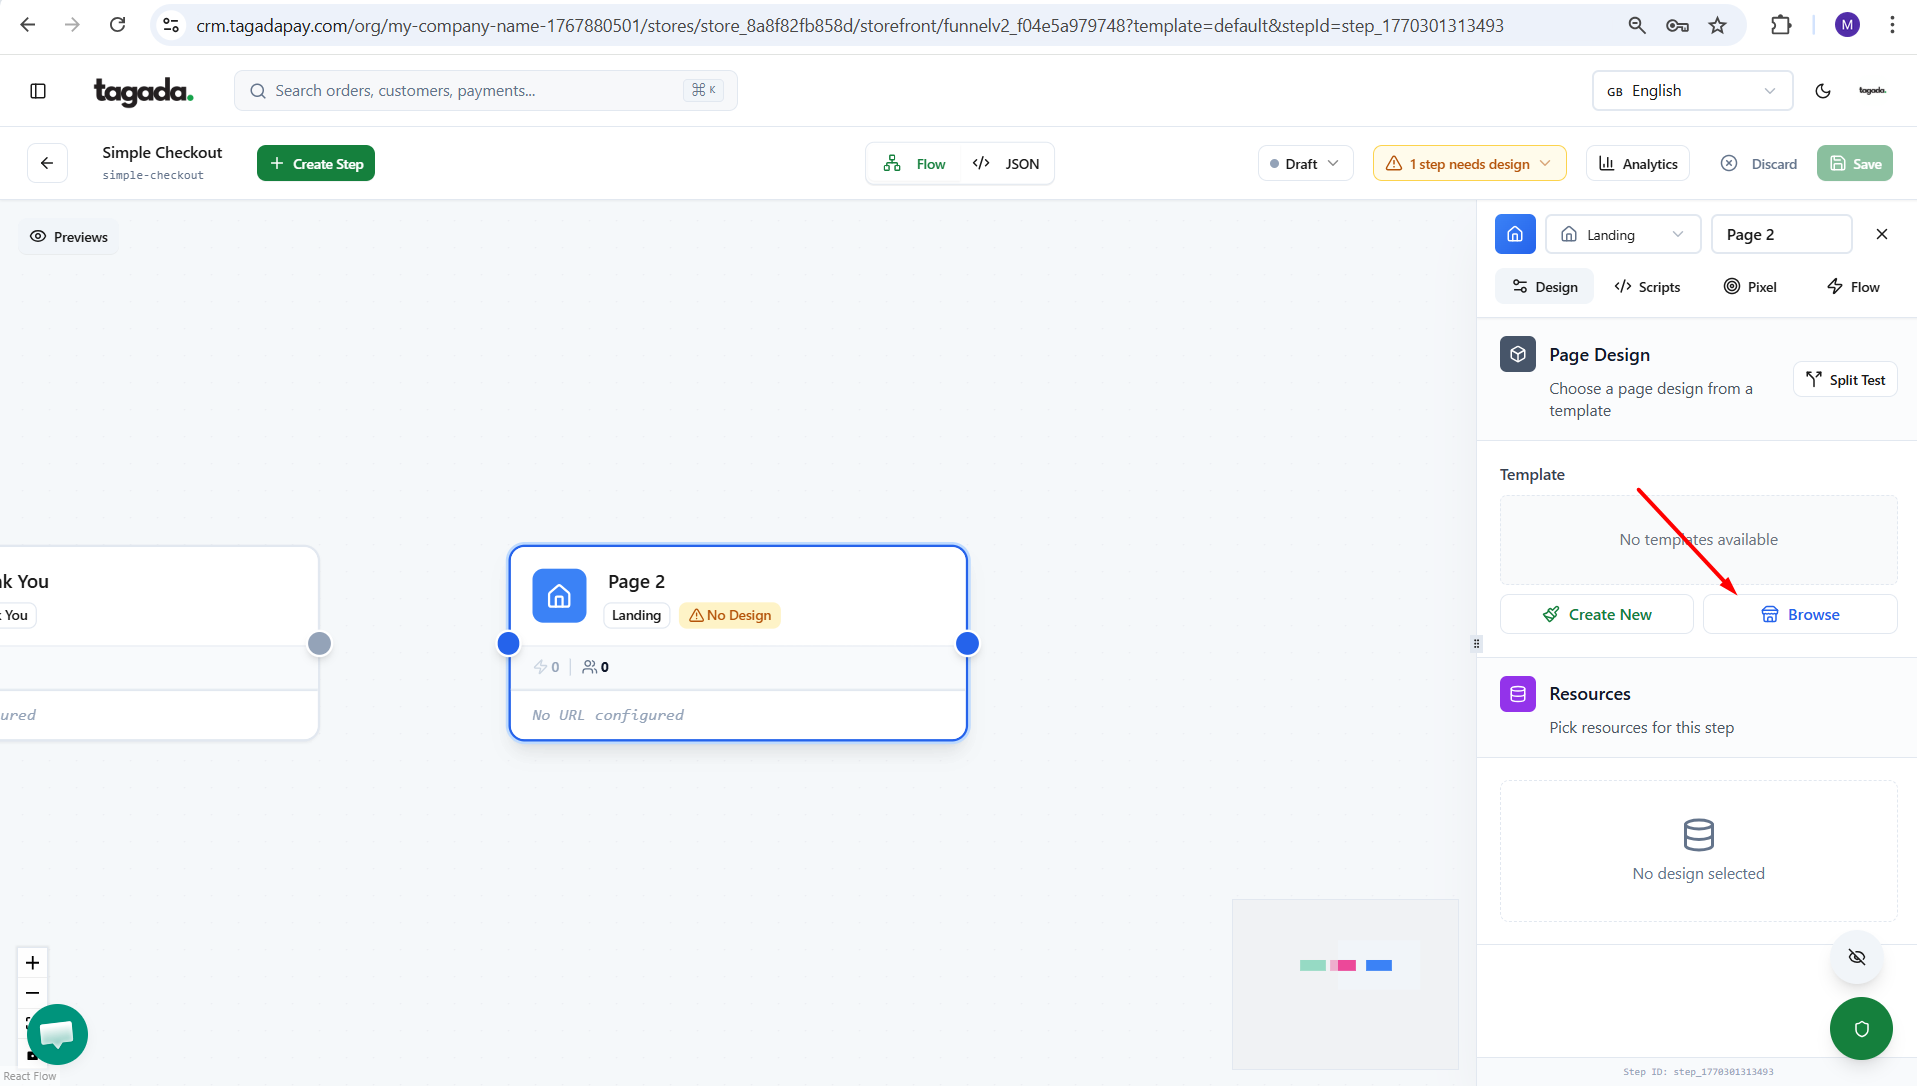Viewport: 1917px width, 1086px height.
Task: Click the back arrow beside Simple Checkout
Action: (47, 163)
